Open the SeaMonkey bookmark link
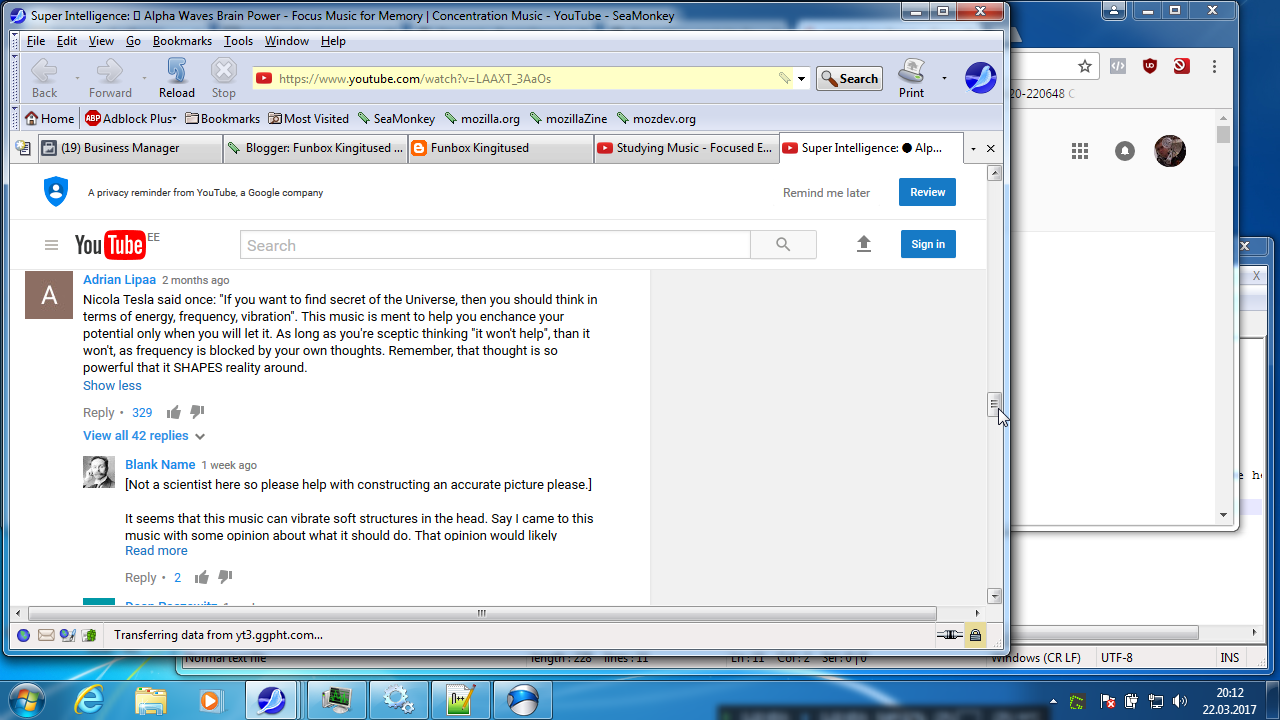1280x720 pixels. 396,118
